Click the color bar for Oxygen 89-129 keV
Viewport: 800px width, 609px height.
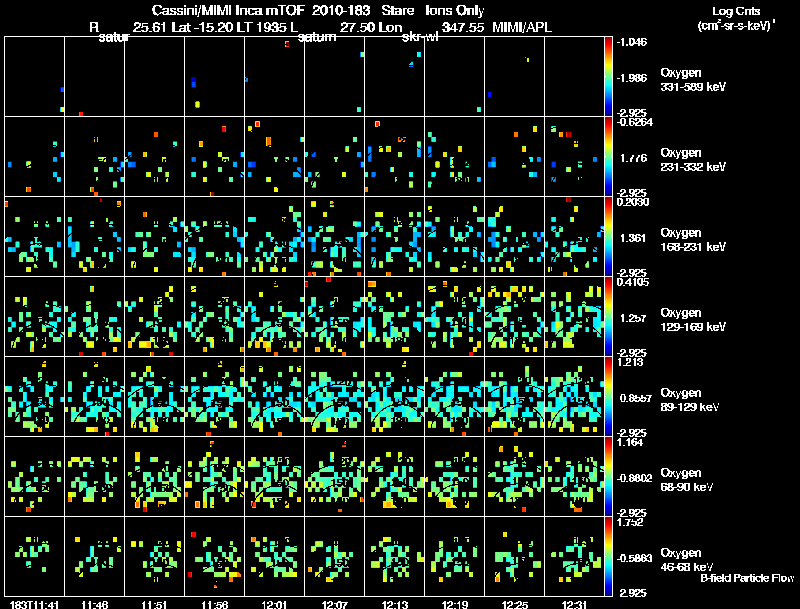609,396
